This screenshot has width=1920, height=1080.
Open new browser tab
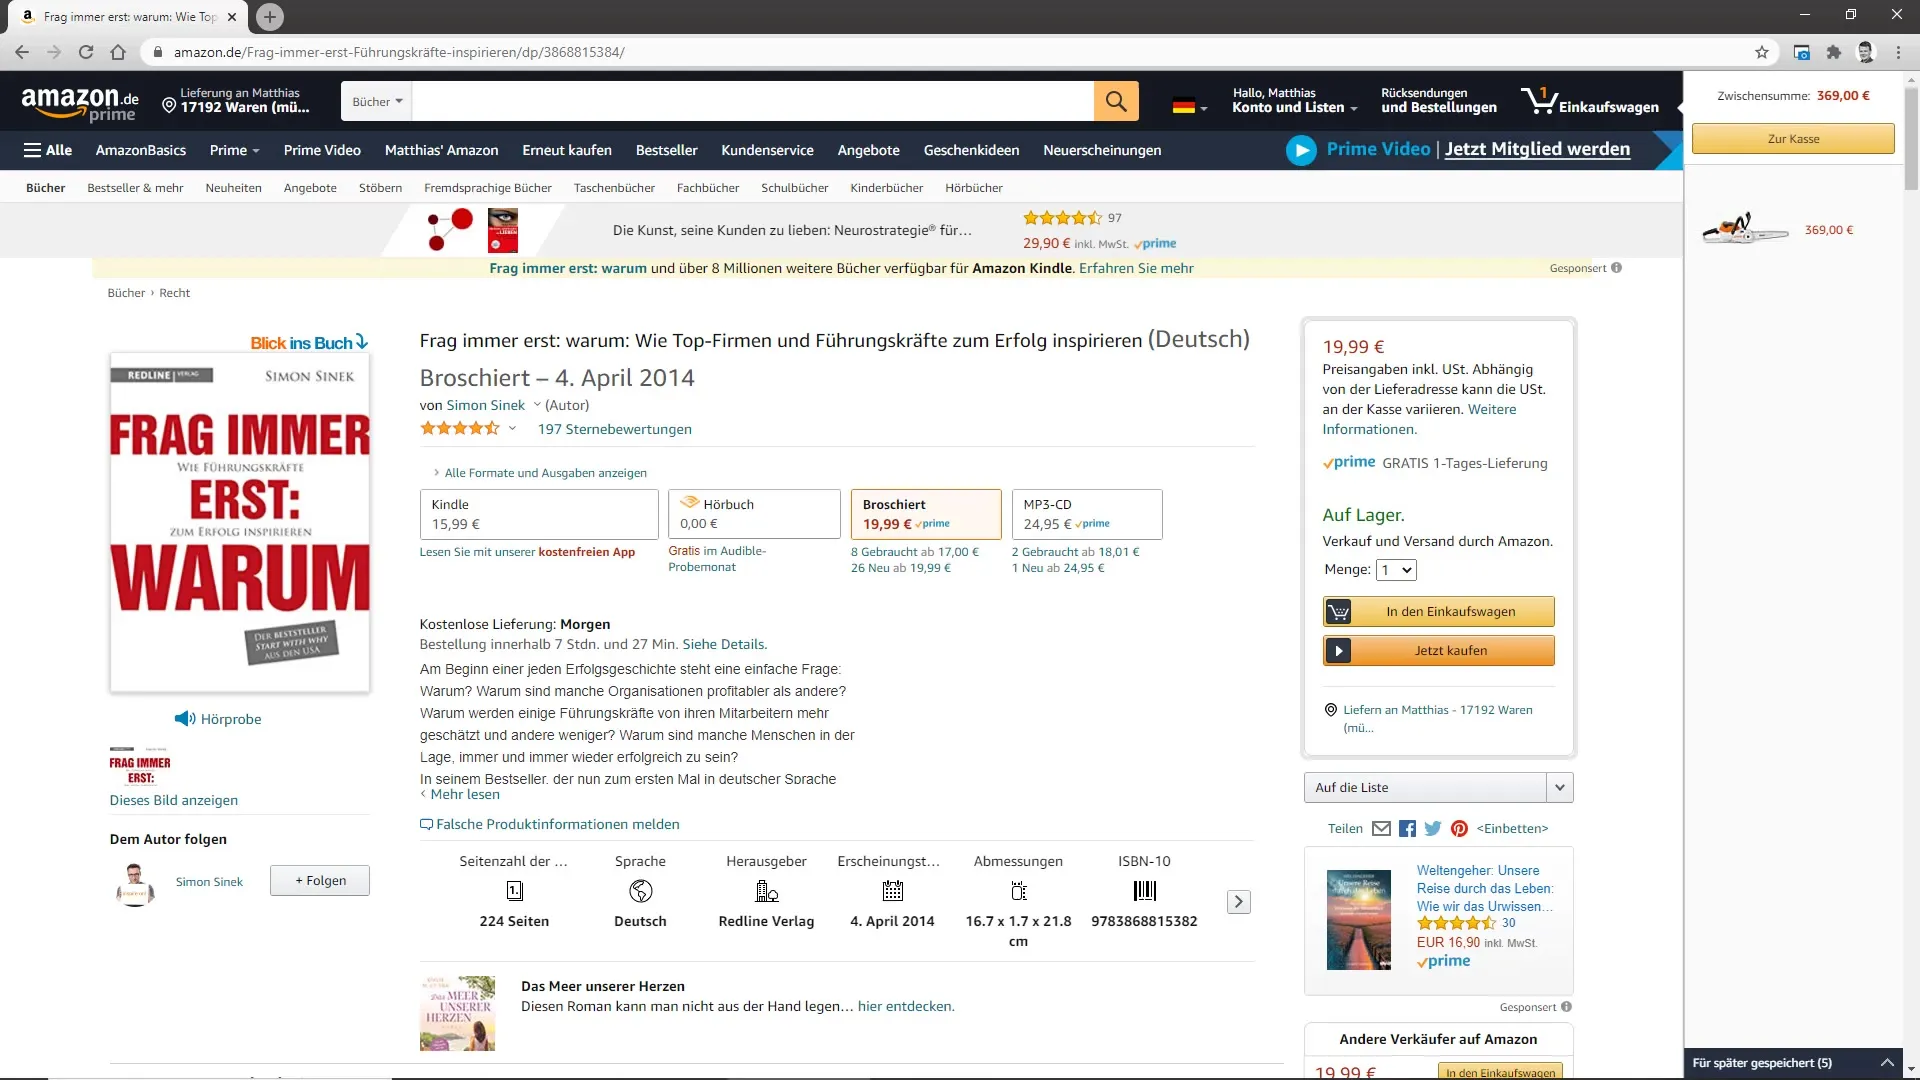tap(270, 17)
